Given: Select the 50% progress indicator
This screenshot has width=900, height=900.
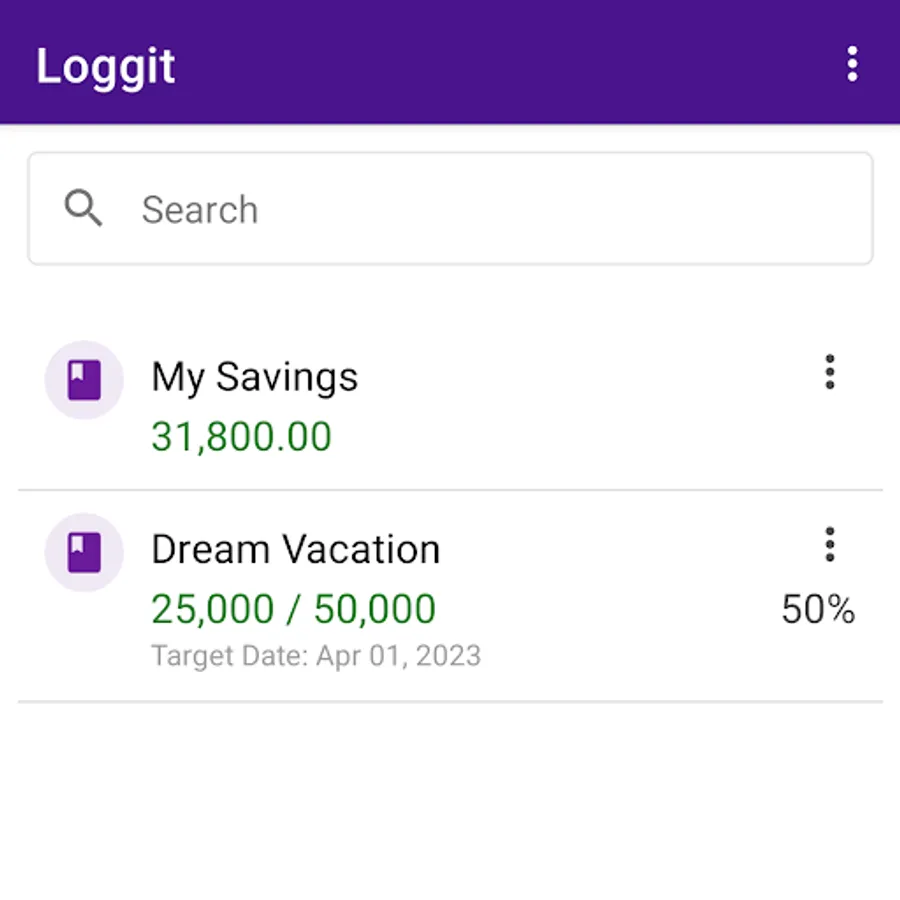Looking at the screenshot, I should (818, 609).
